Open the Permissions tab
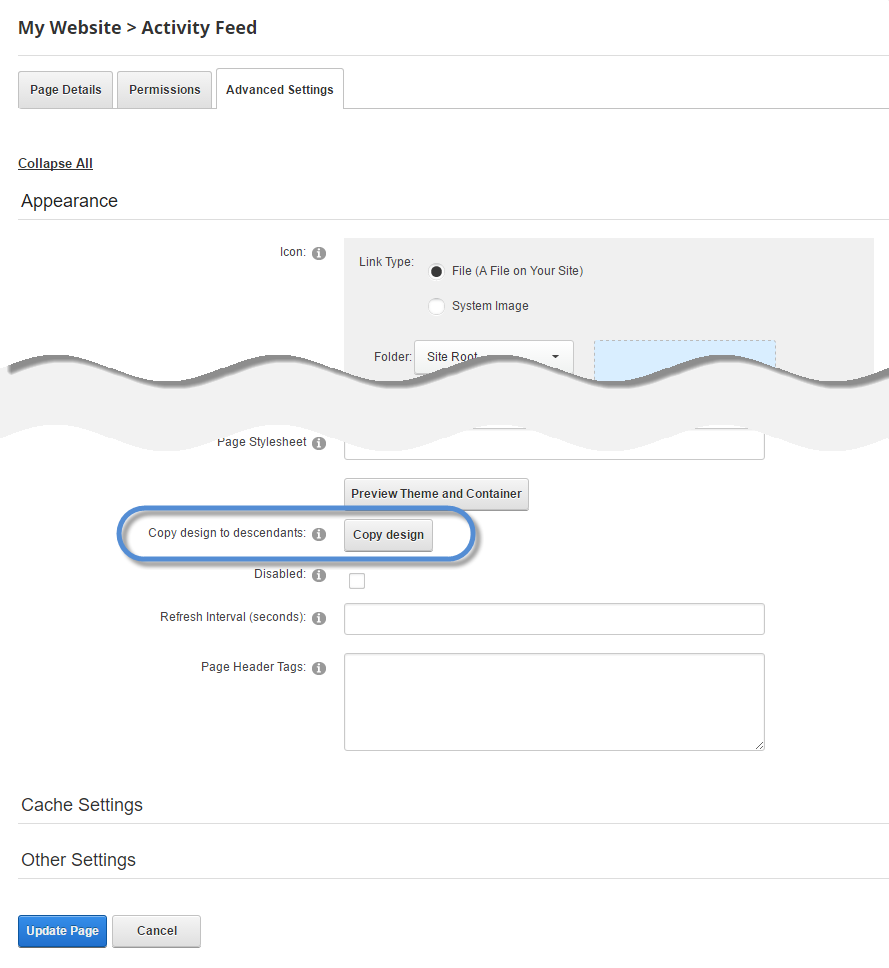Viewport: 889px width, 968px height. (x=165, y=90)
